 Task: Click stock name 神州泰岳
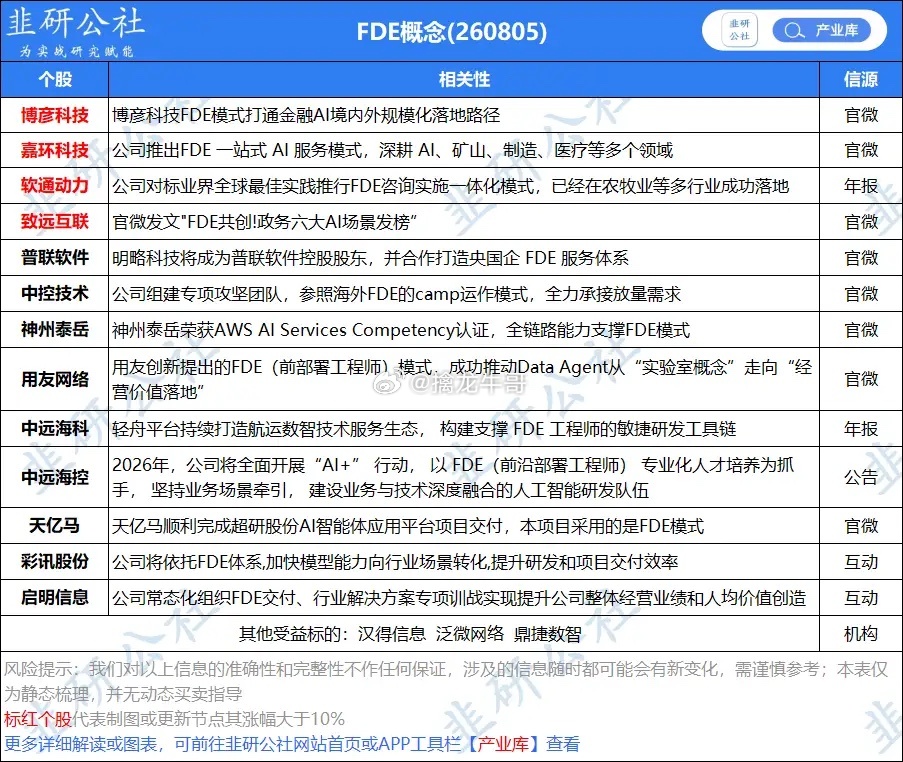click(55, 329)
